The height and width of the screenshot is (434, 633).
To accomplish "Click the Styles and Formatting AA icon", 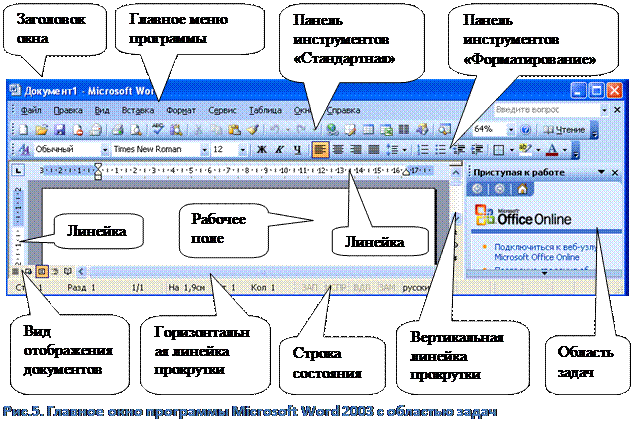I will (x=24, y=149).
